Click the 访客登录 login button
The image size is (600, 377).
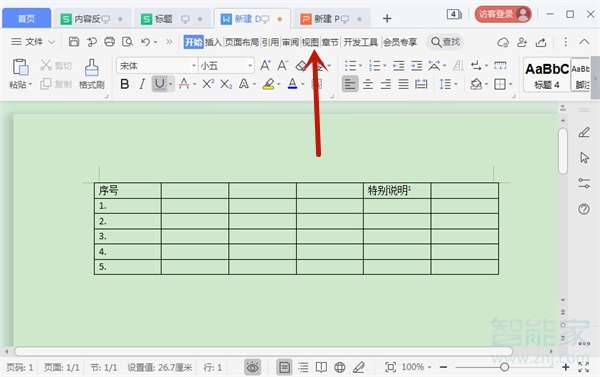503,15
